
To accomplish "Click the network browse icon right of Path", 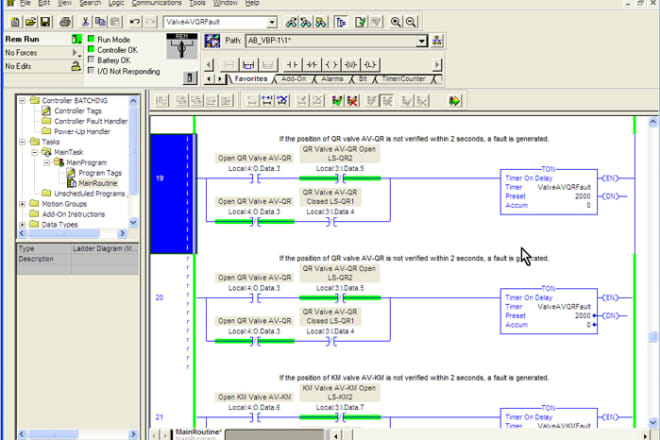I will (x=437, y=41).
